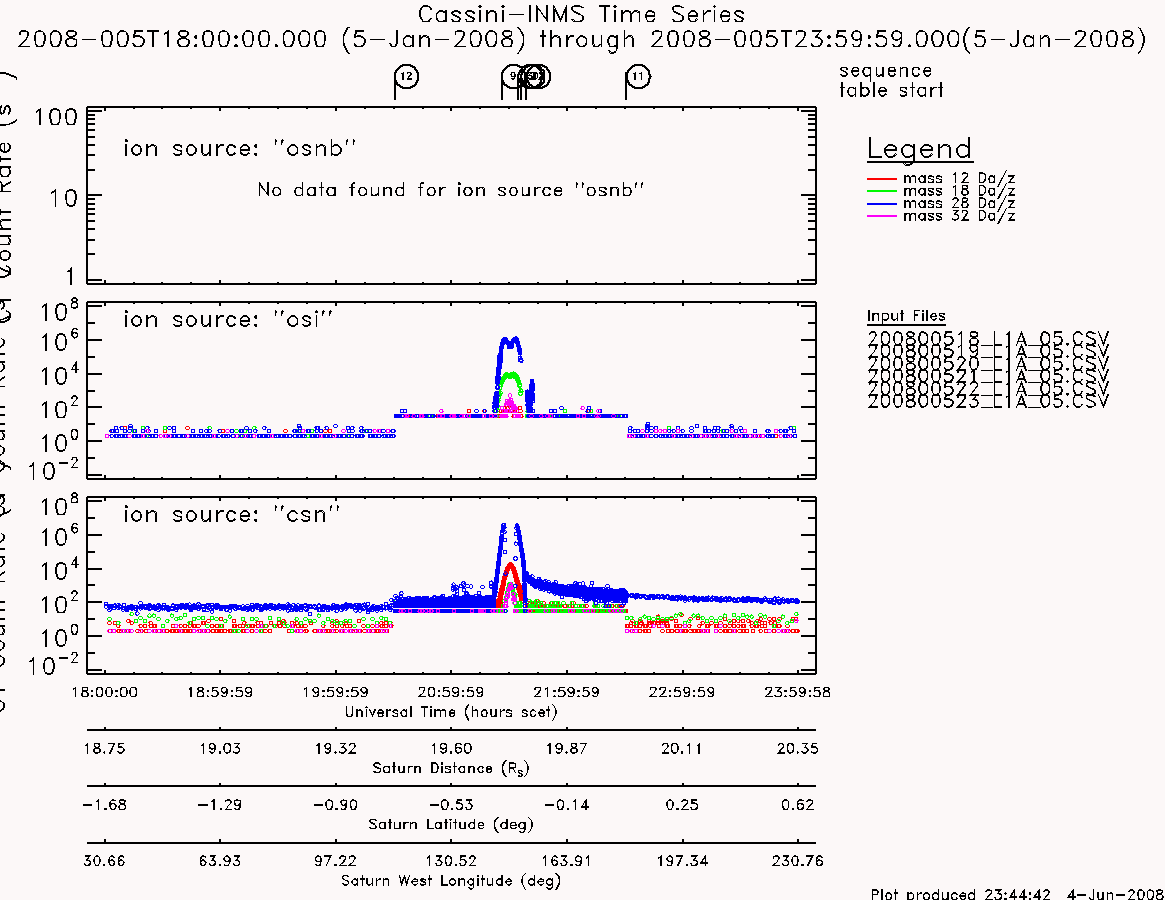Click the Input Files heading
The height and width of the screenshot is (900, 1165).
coord(906,316)
